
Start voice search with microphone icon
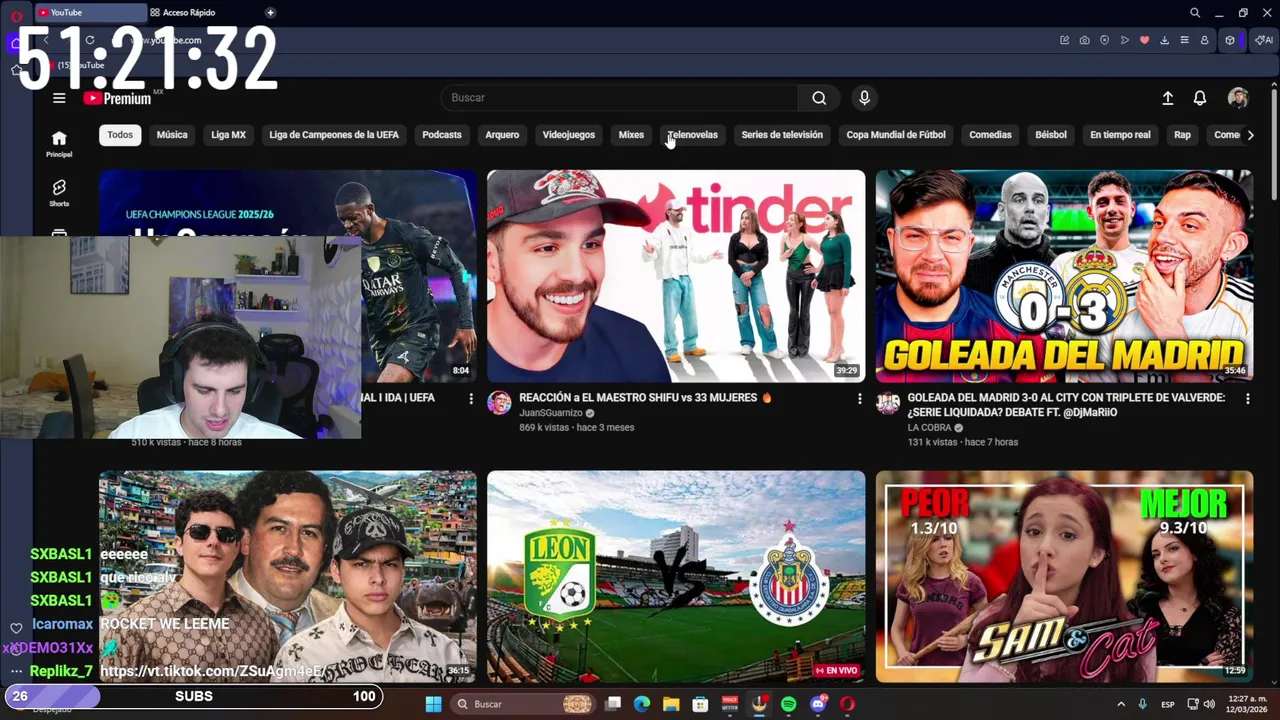click(864, 98)
